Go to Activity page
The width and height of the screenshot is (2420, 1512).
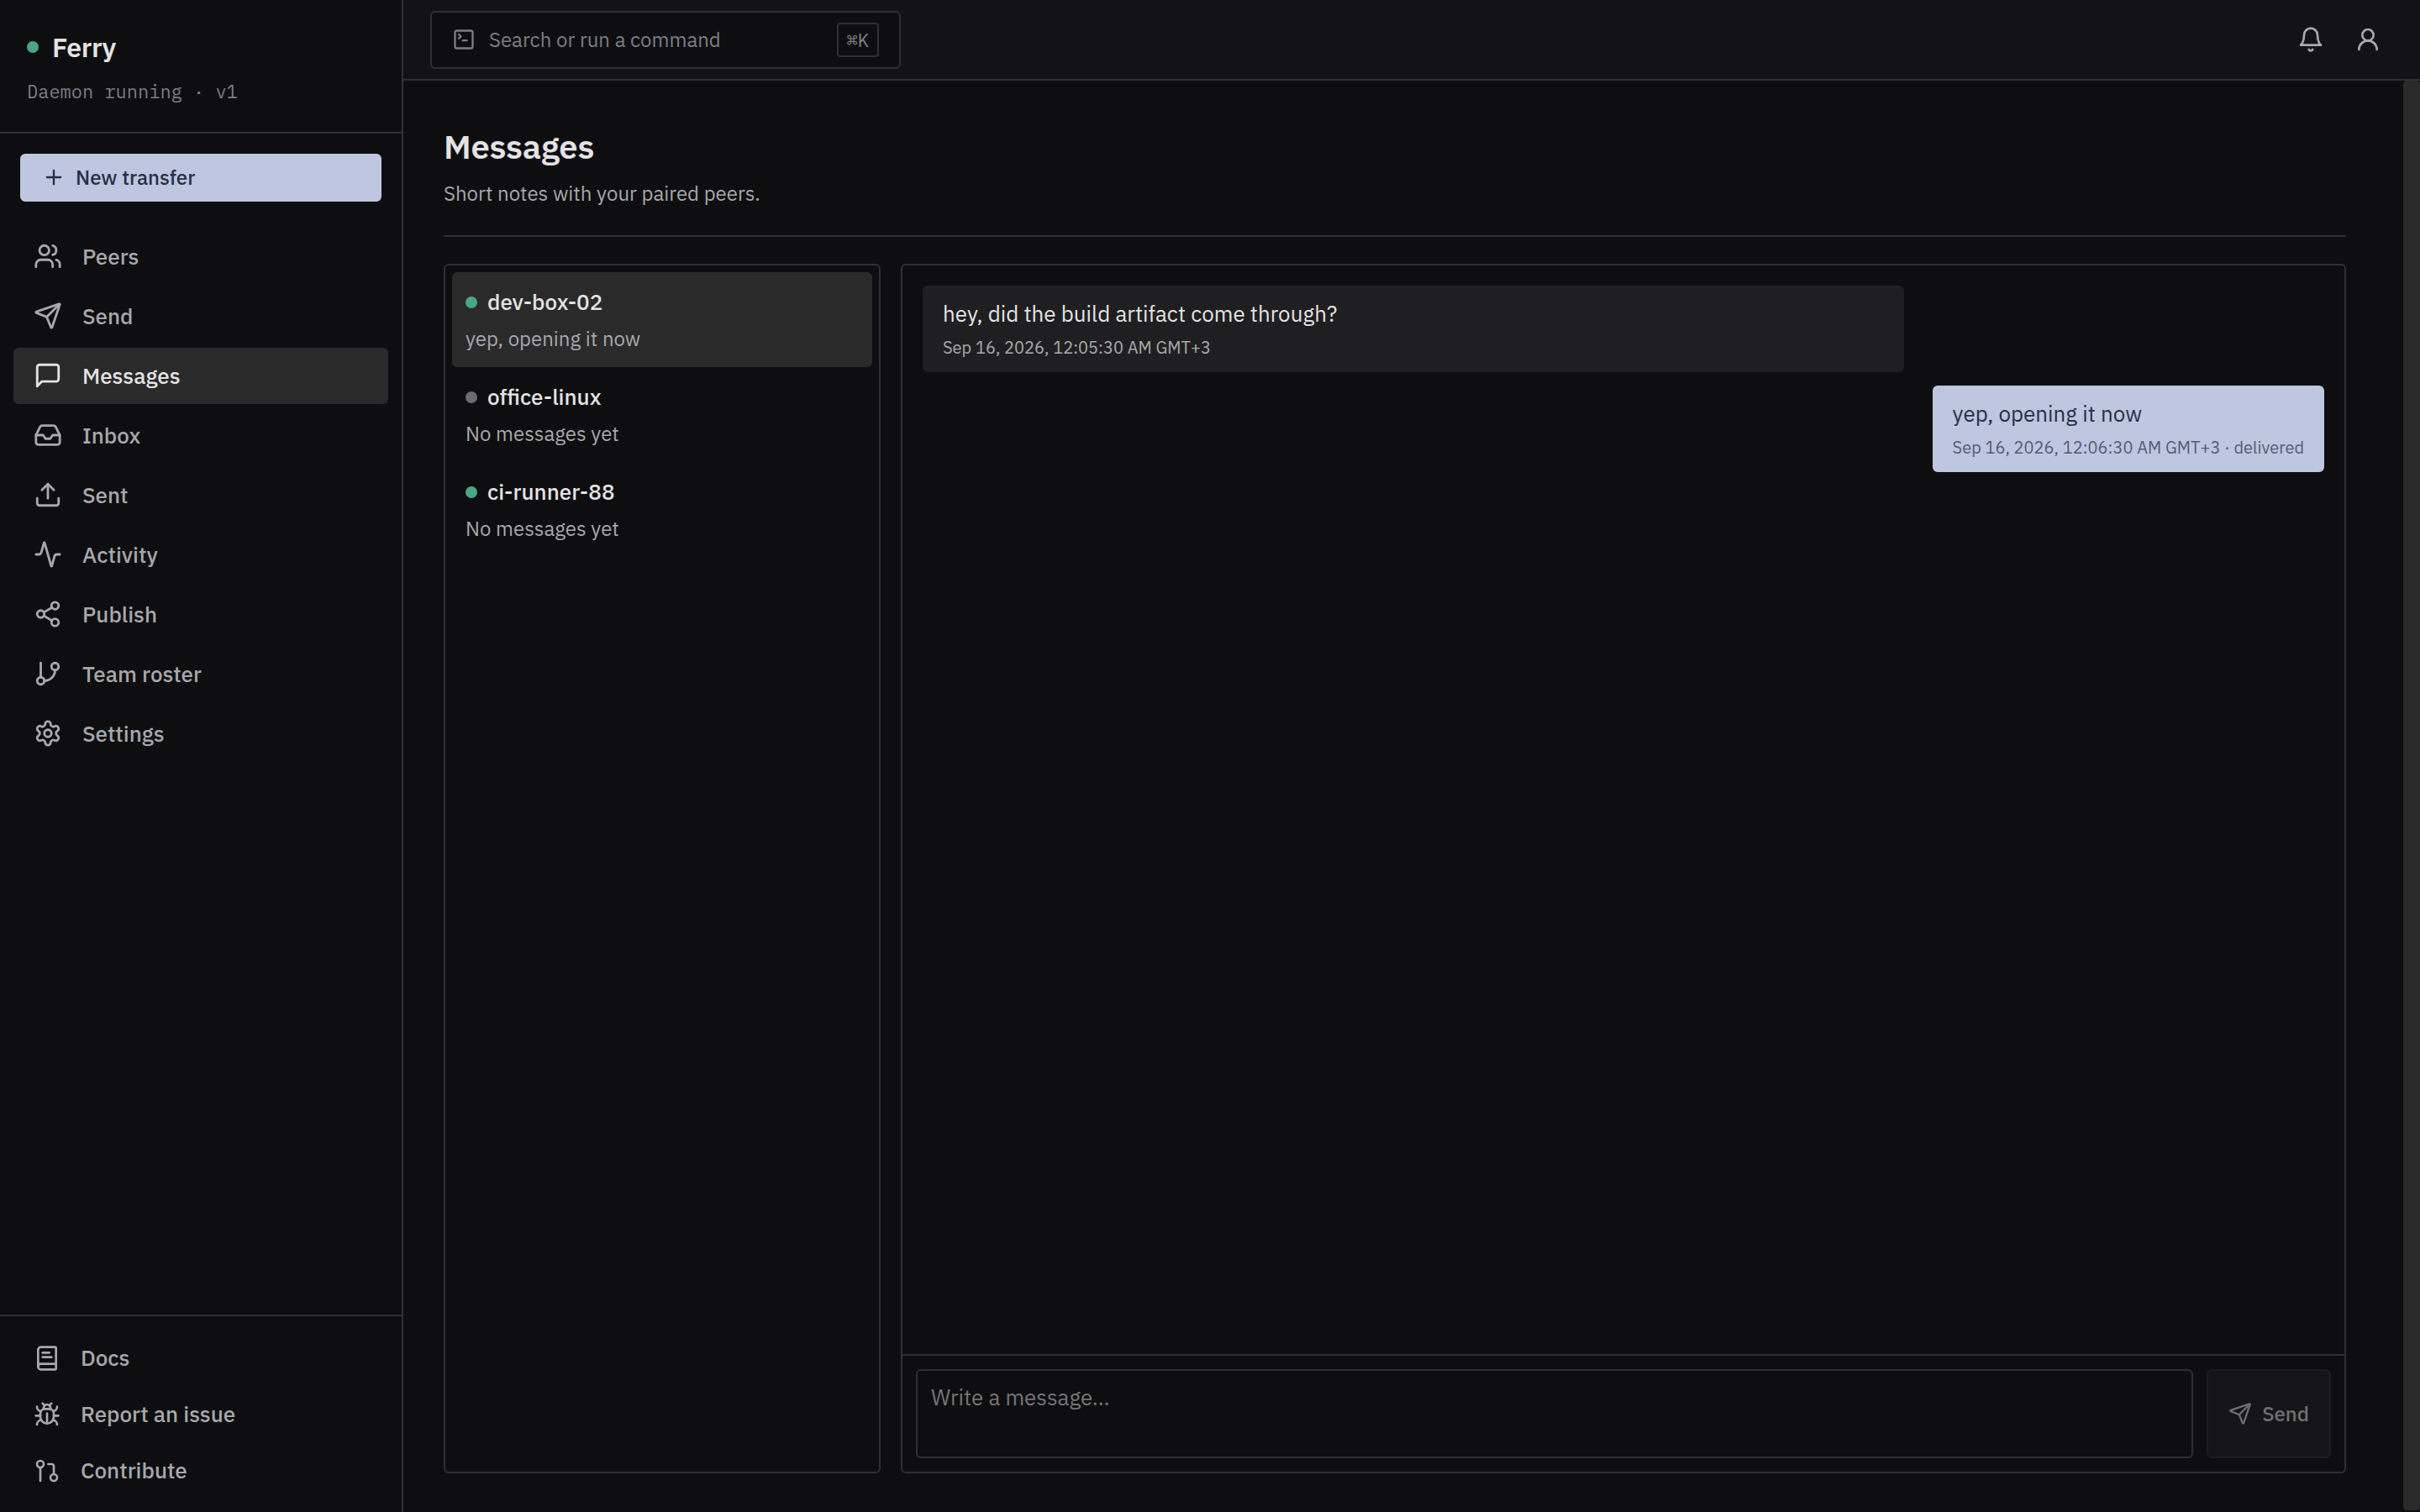200,555
